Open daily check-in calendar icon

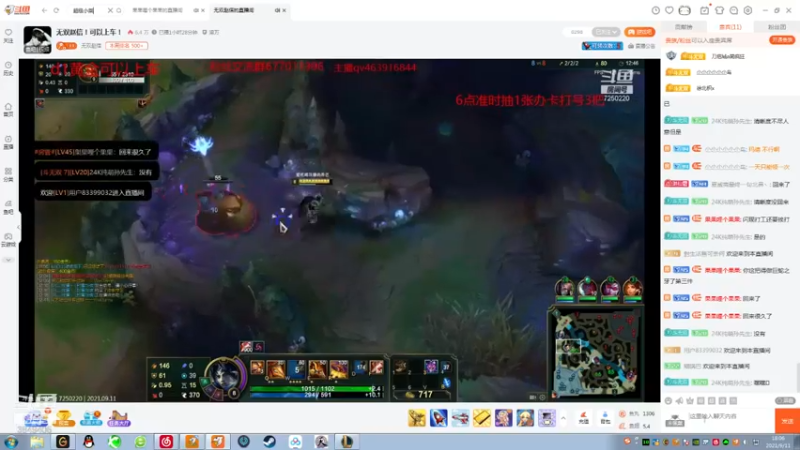[x=704, y=10]
